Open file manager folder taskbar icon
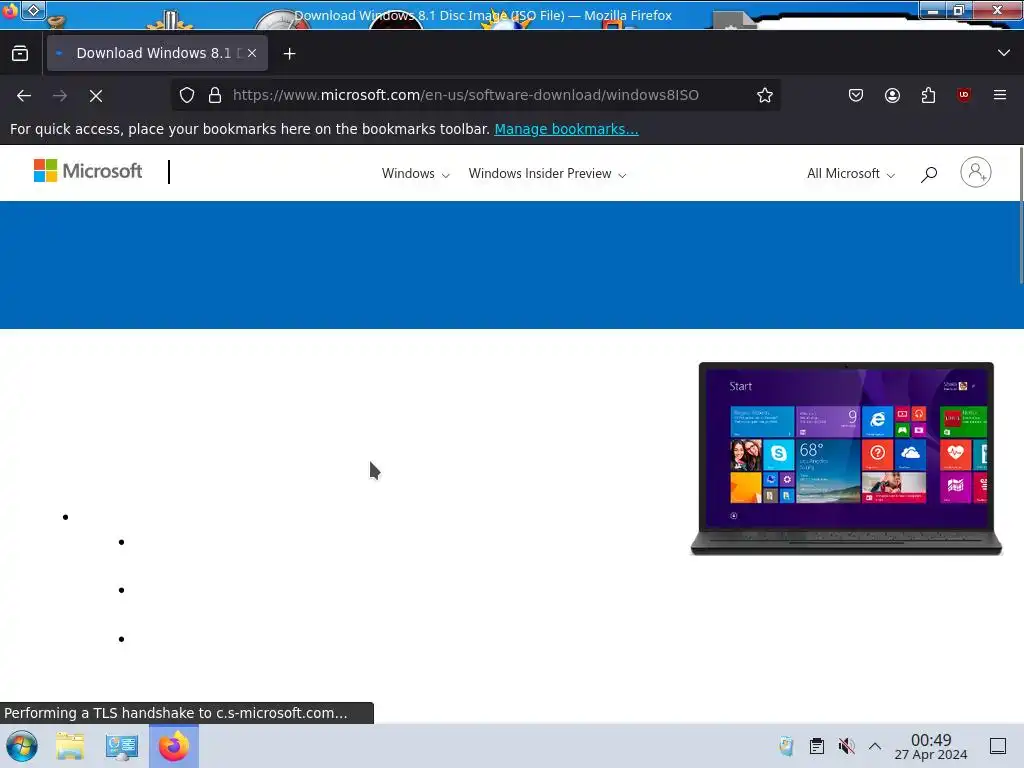 70,746
